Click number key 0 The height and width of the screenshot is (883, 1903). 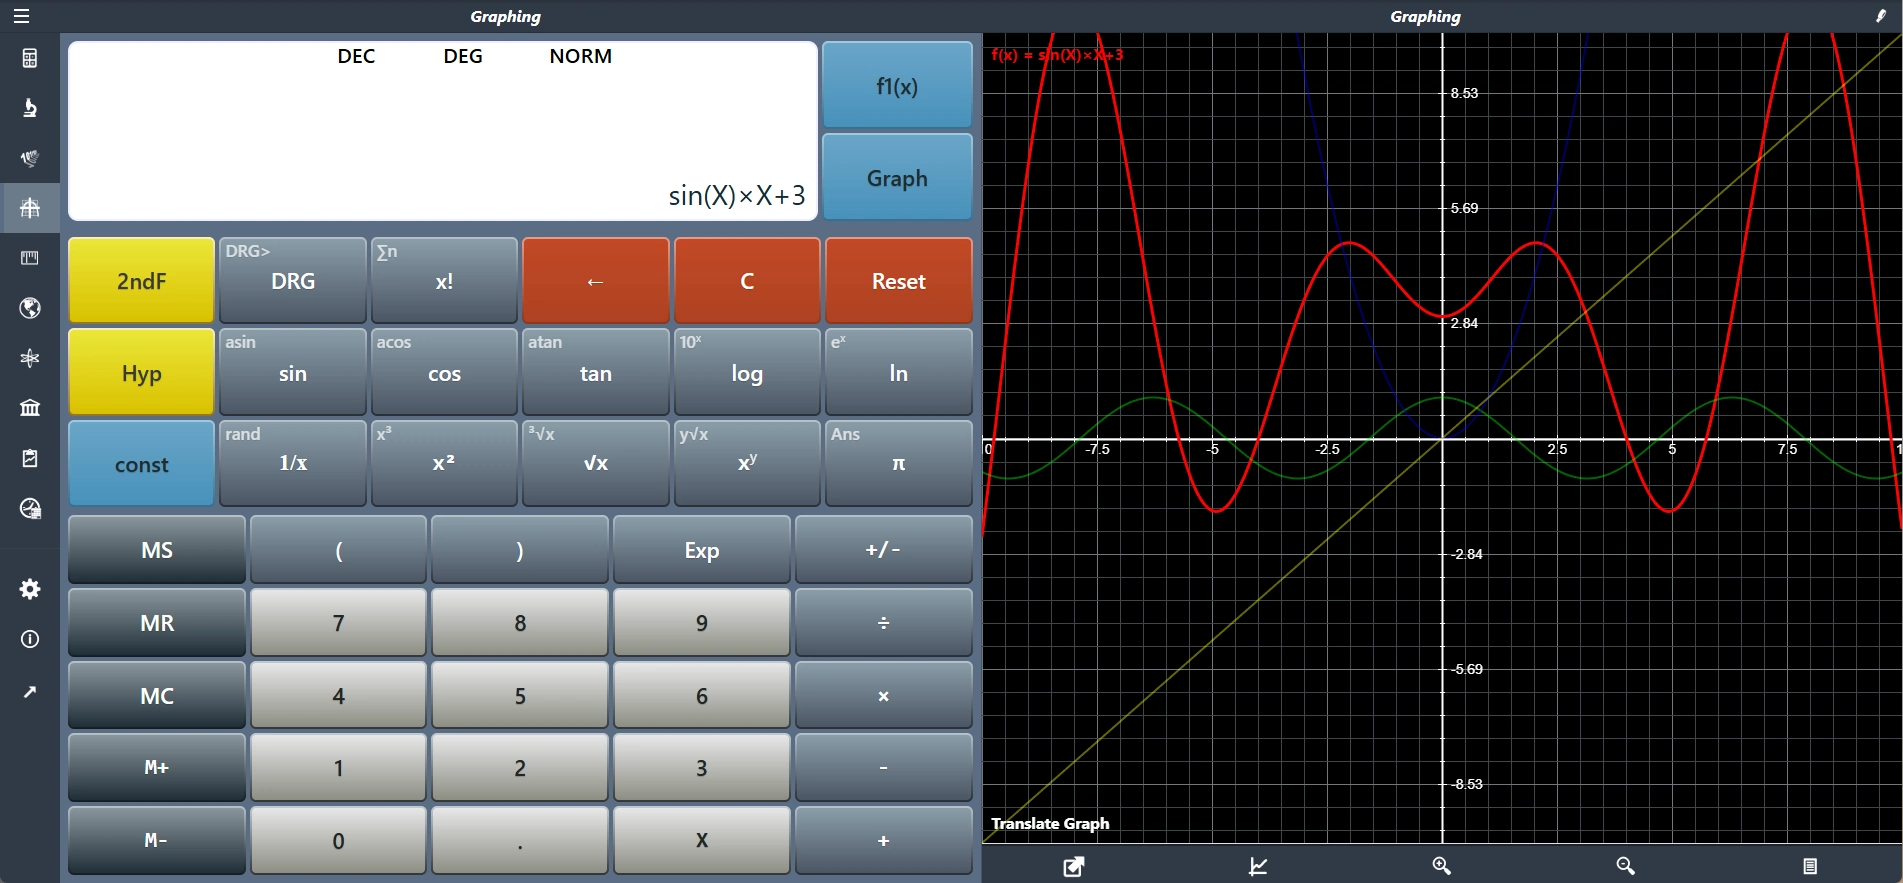338,840
